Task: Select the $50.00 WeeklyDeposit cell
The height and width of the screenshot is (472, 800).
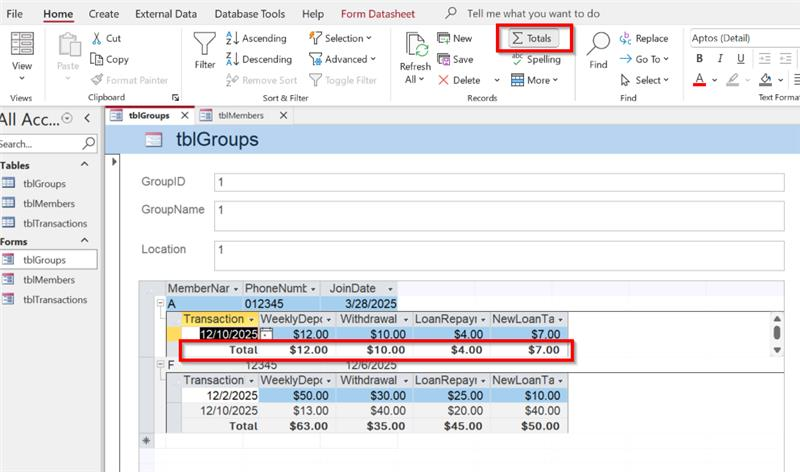Action: [x=297, y=395]
